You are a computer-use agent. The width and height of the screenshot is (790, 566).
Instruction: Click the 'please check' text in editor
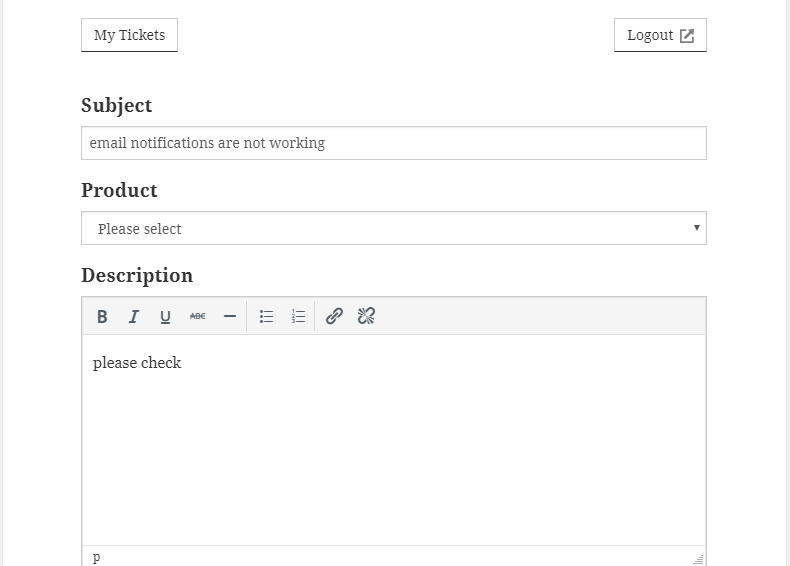pos(137,363)
